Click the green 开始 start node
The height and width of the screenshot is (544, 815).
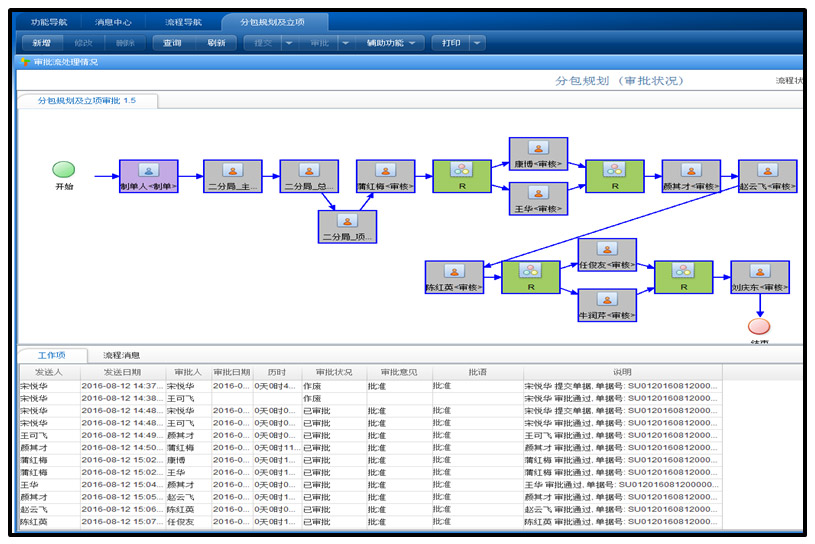(x=64, y=170)
